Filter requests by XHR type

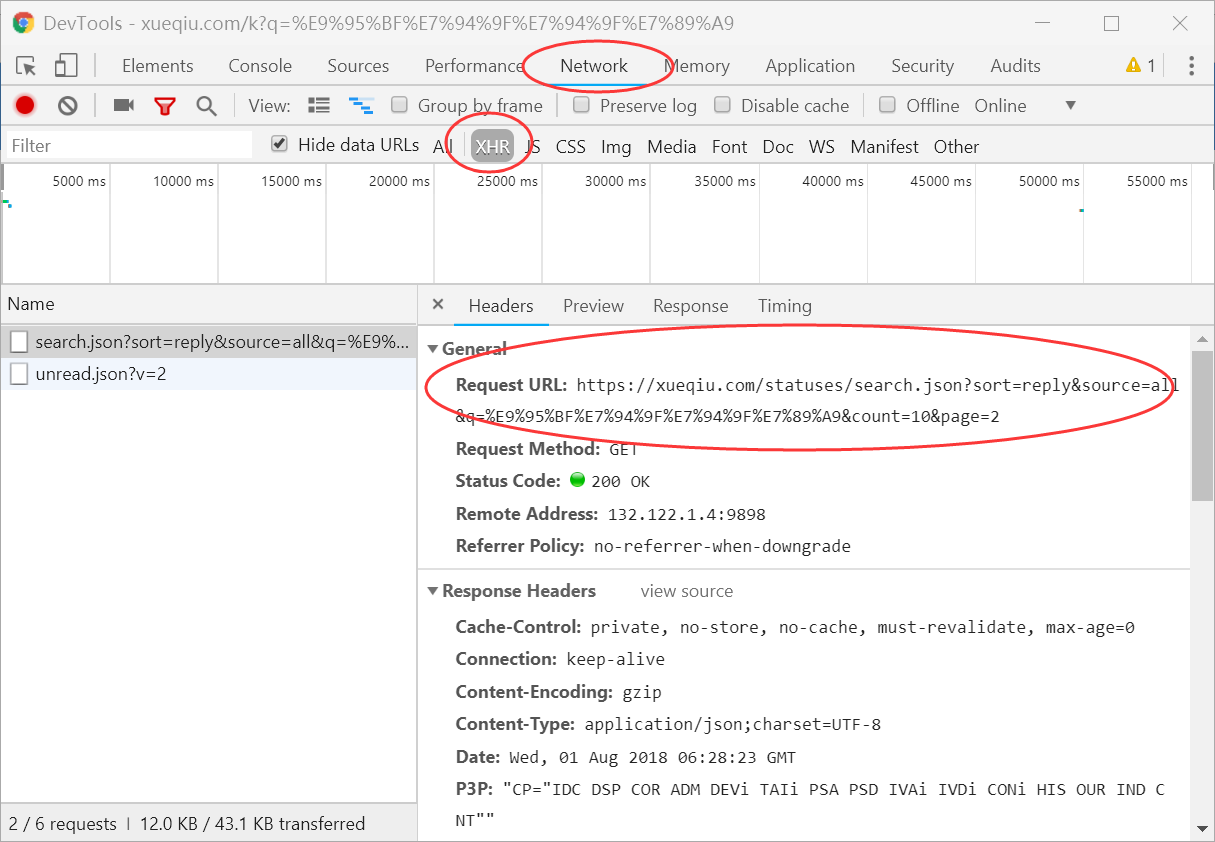[x=493, y=147]
